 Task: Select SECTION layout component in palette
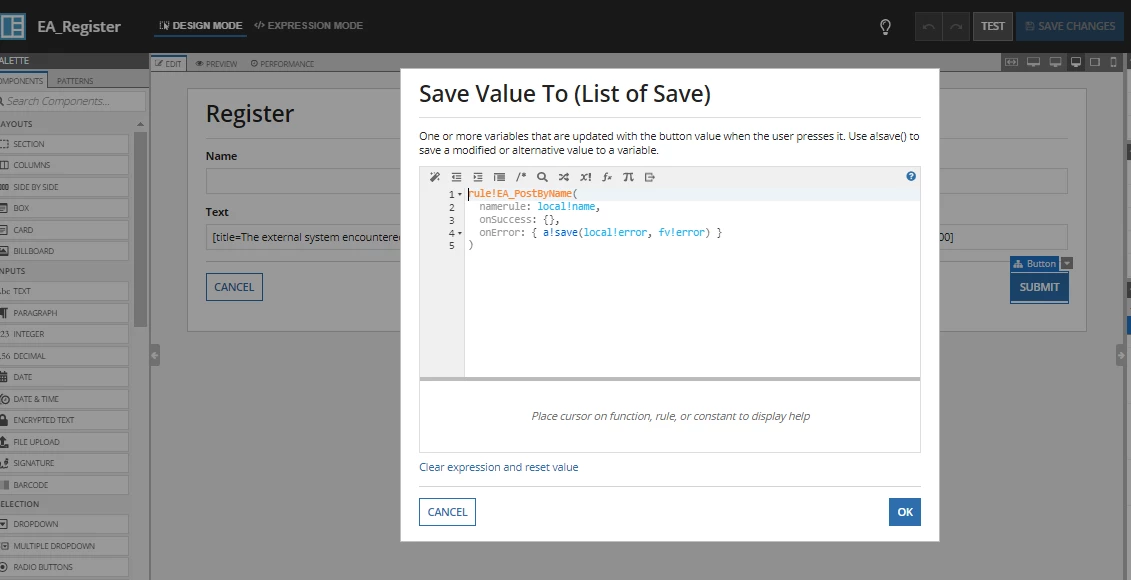(x=64, y=144)
